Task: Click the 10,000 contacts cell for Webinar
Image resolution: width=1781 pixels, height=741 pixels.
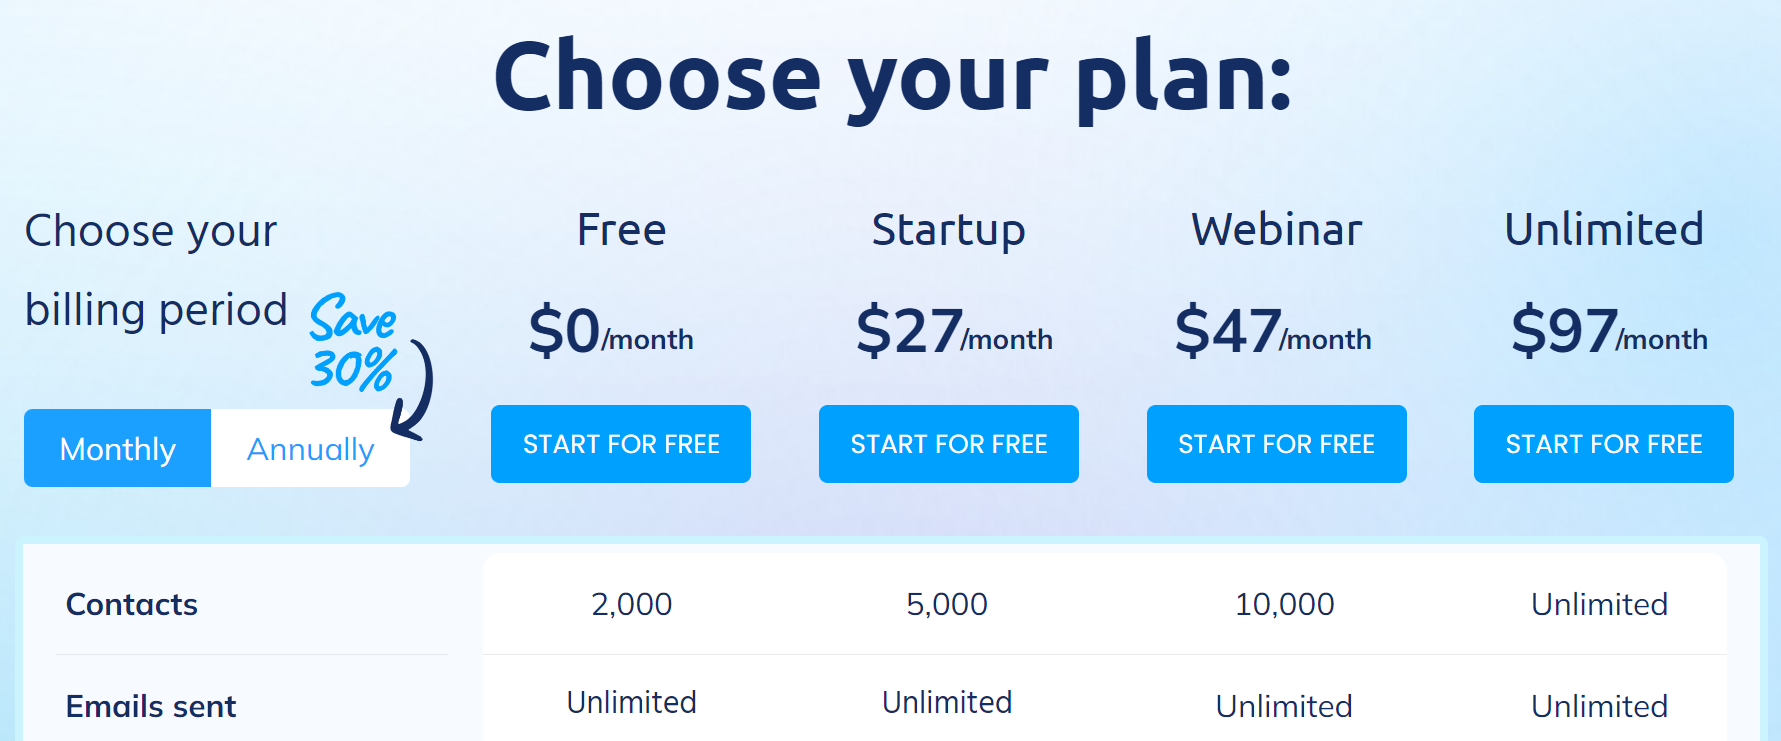Action: (1284, 604)
